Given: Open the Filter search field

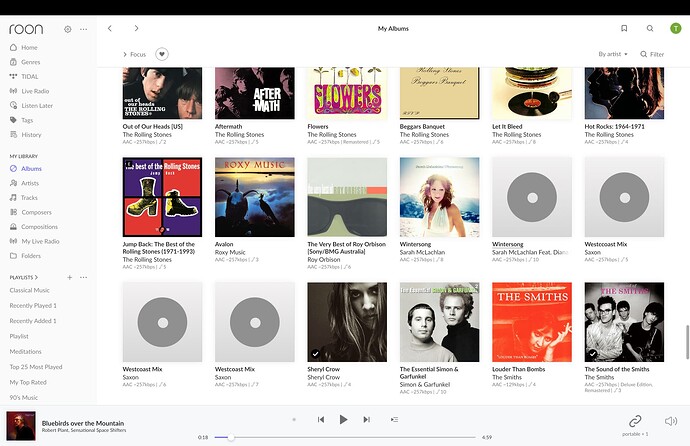Looking at the screenshot, I should tap(652, 54).
